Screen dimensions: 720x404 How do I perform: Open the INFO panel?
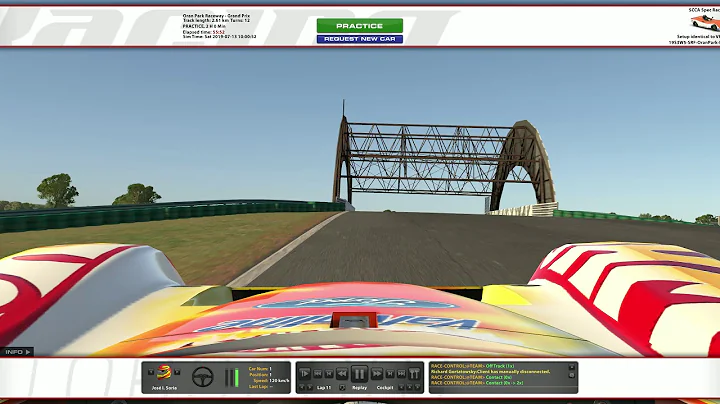pos(17,352)
